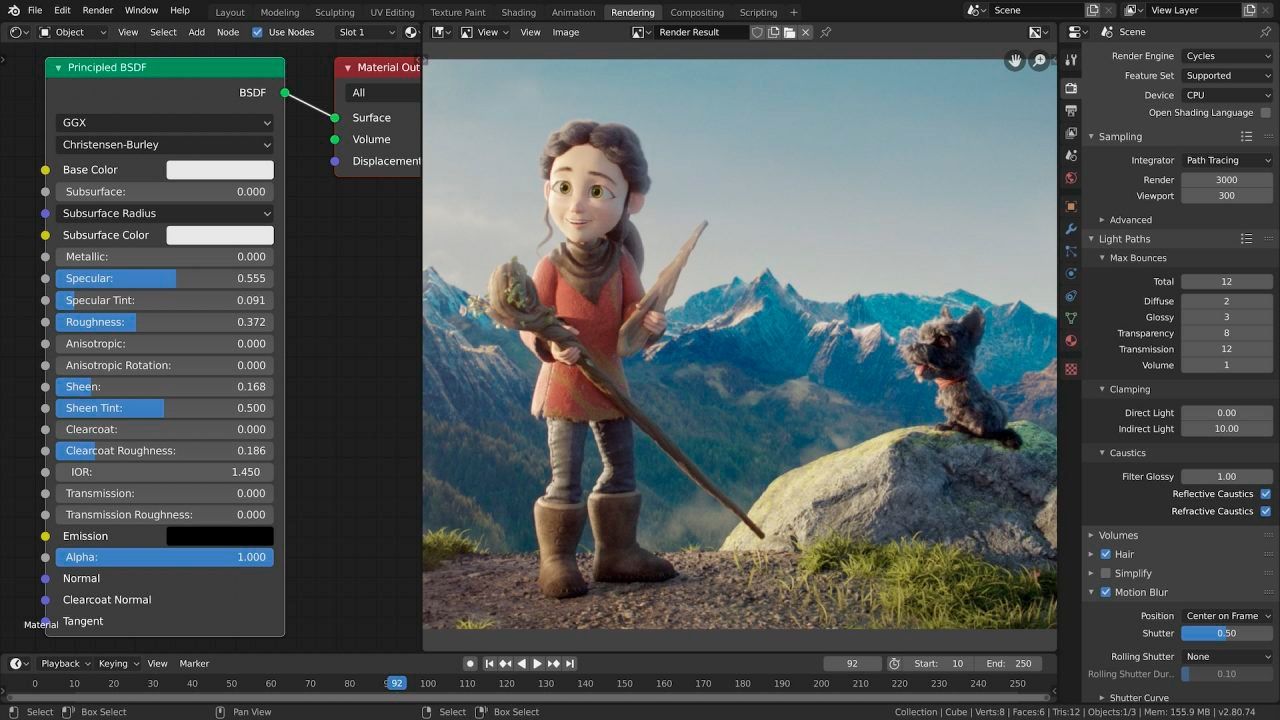Image resolution: width=1280 pixels, height=720 pixels.
Task: Open the Render Engine dropdown
Action: coord(1227,56)
